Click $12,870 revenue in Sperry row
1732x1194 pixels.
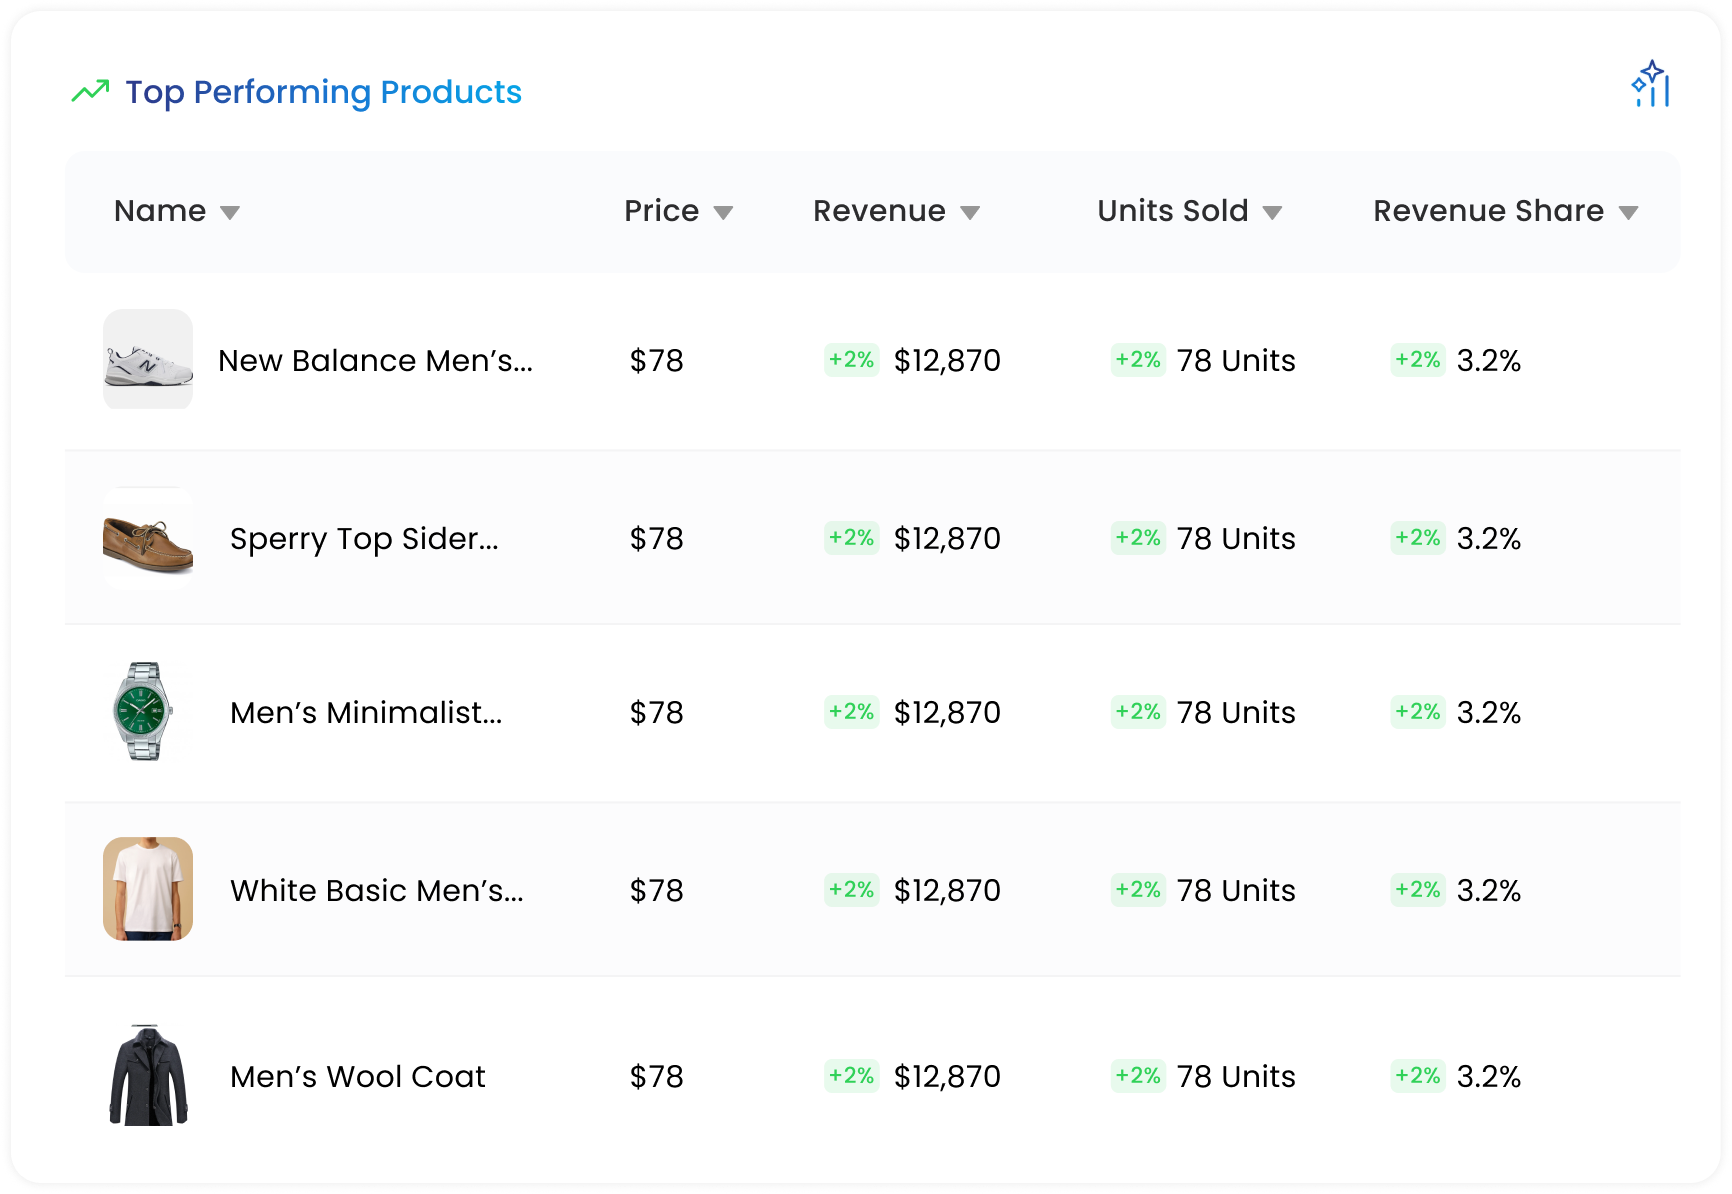(x=947, y=538)
